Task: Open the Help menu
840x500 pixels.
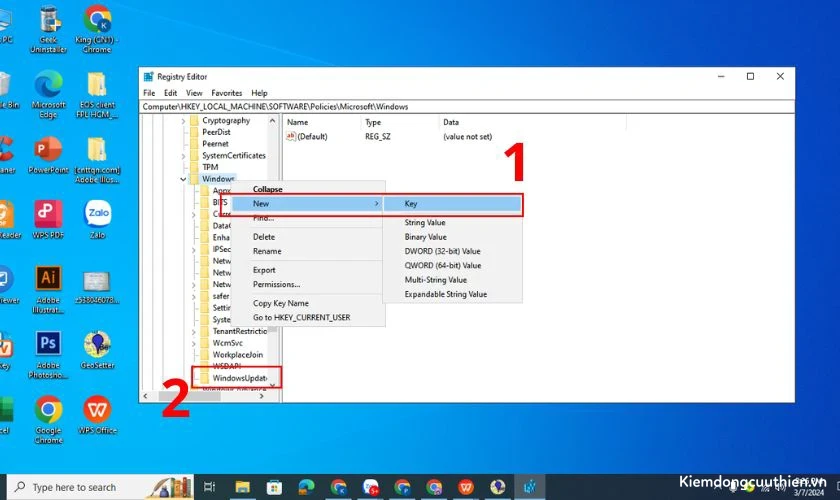Action: pyautogui.click(x=259, y=93)
